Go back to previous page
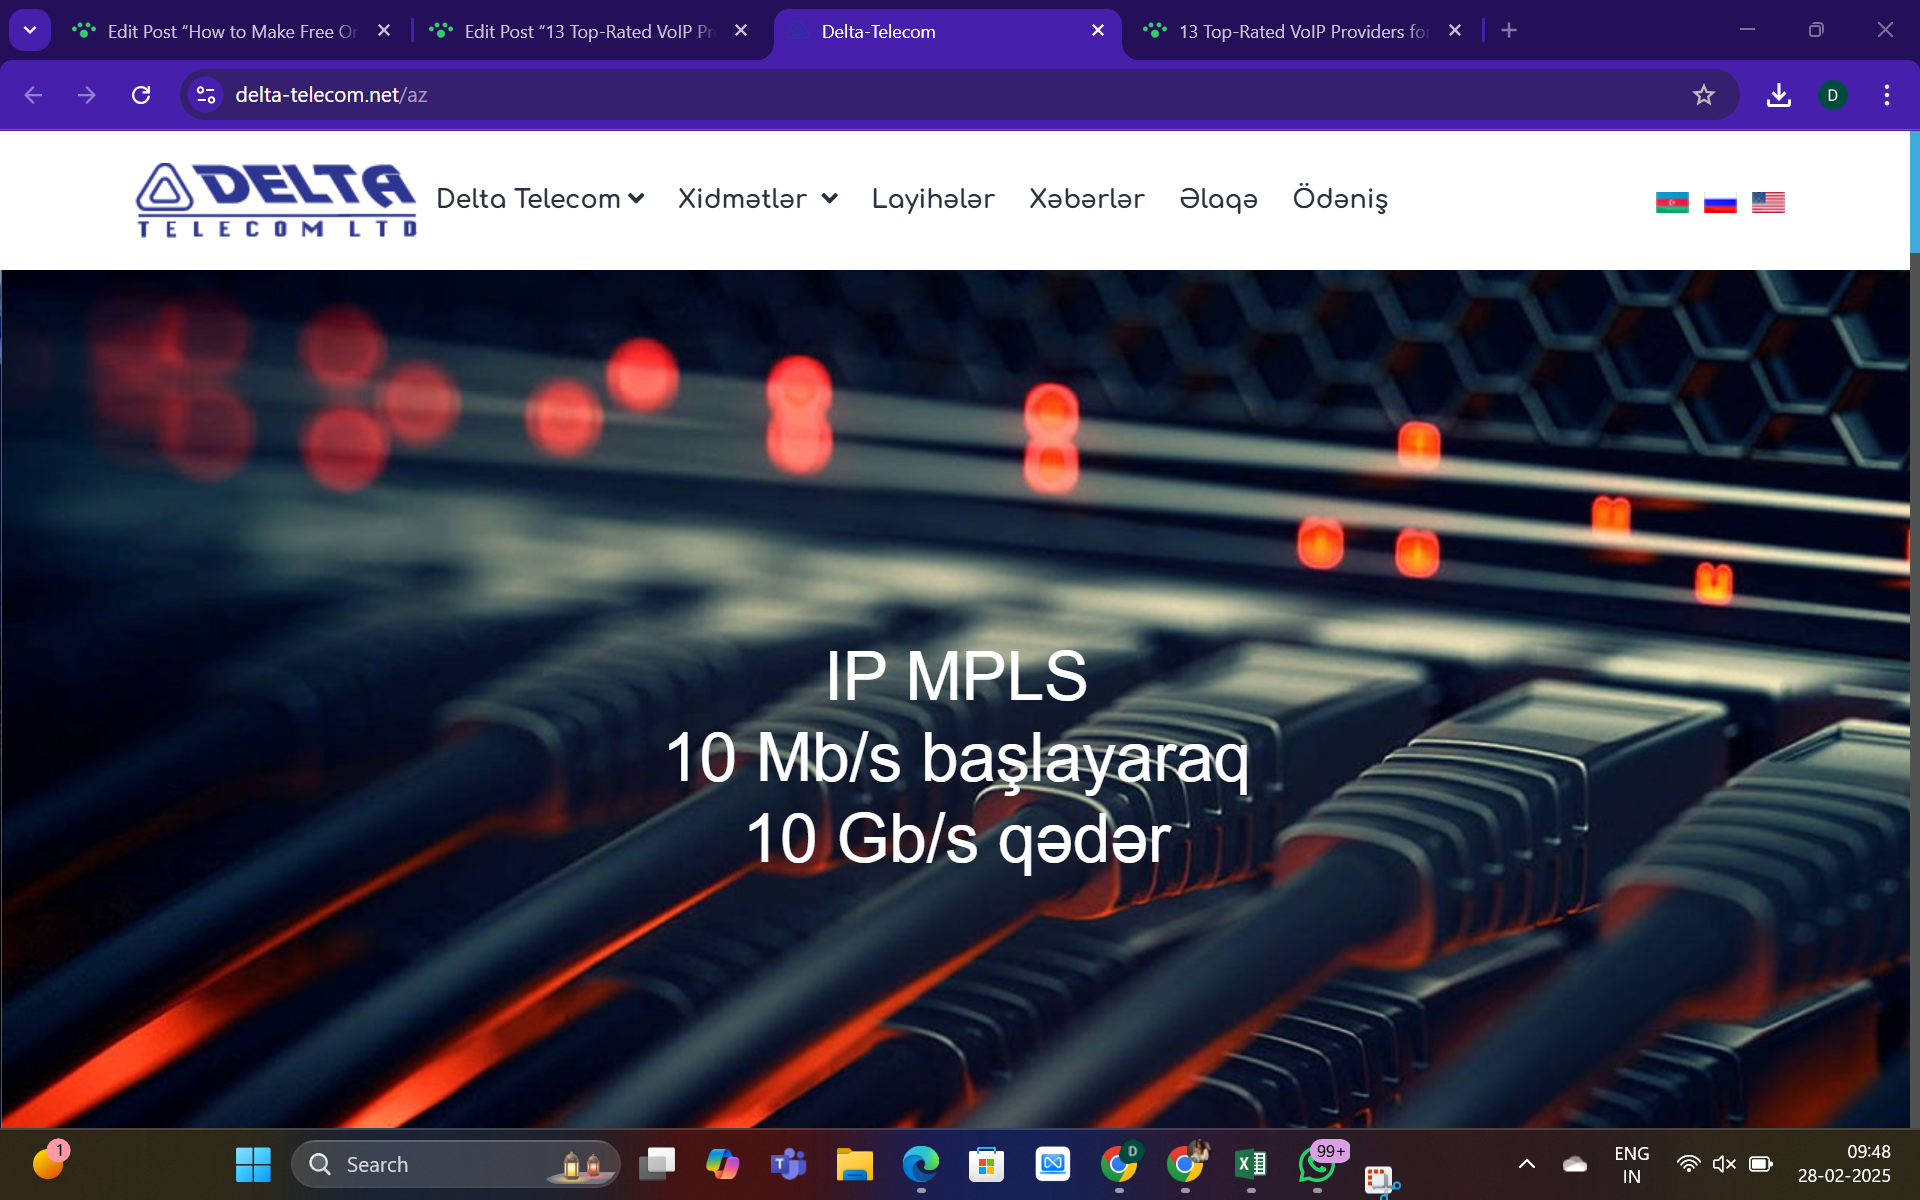Viewport: 1920px width, 1200px height. (33, 95)
